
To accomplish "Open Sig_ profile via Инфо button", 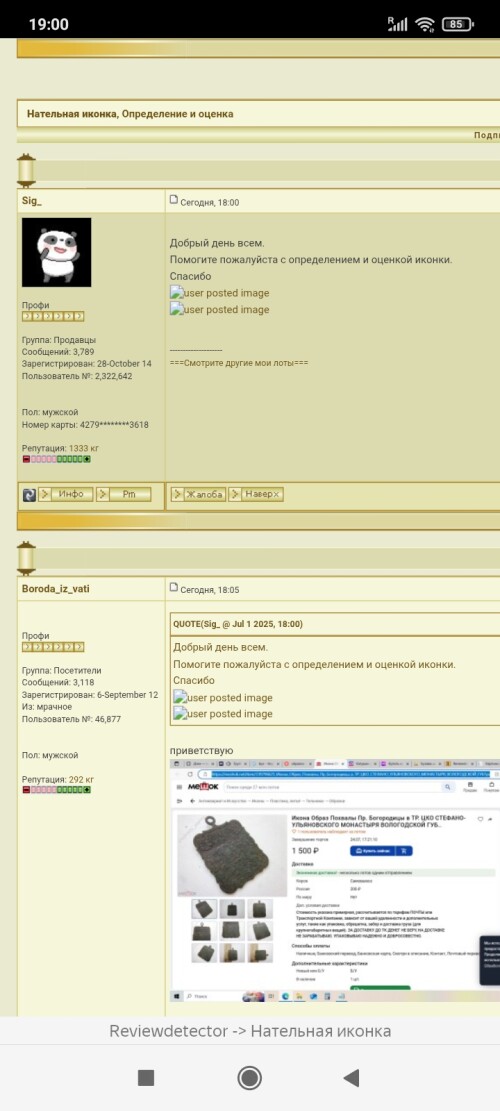I will (x=65, y=495).
